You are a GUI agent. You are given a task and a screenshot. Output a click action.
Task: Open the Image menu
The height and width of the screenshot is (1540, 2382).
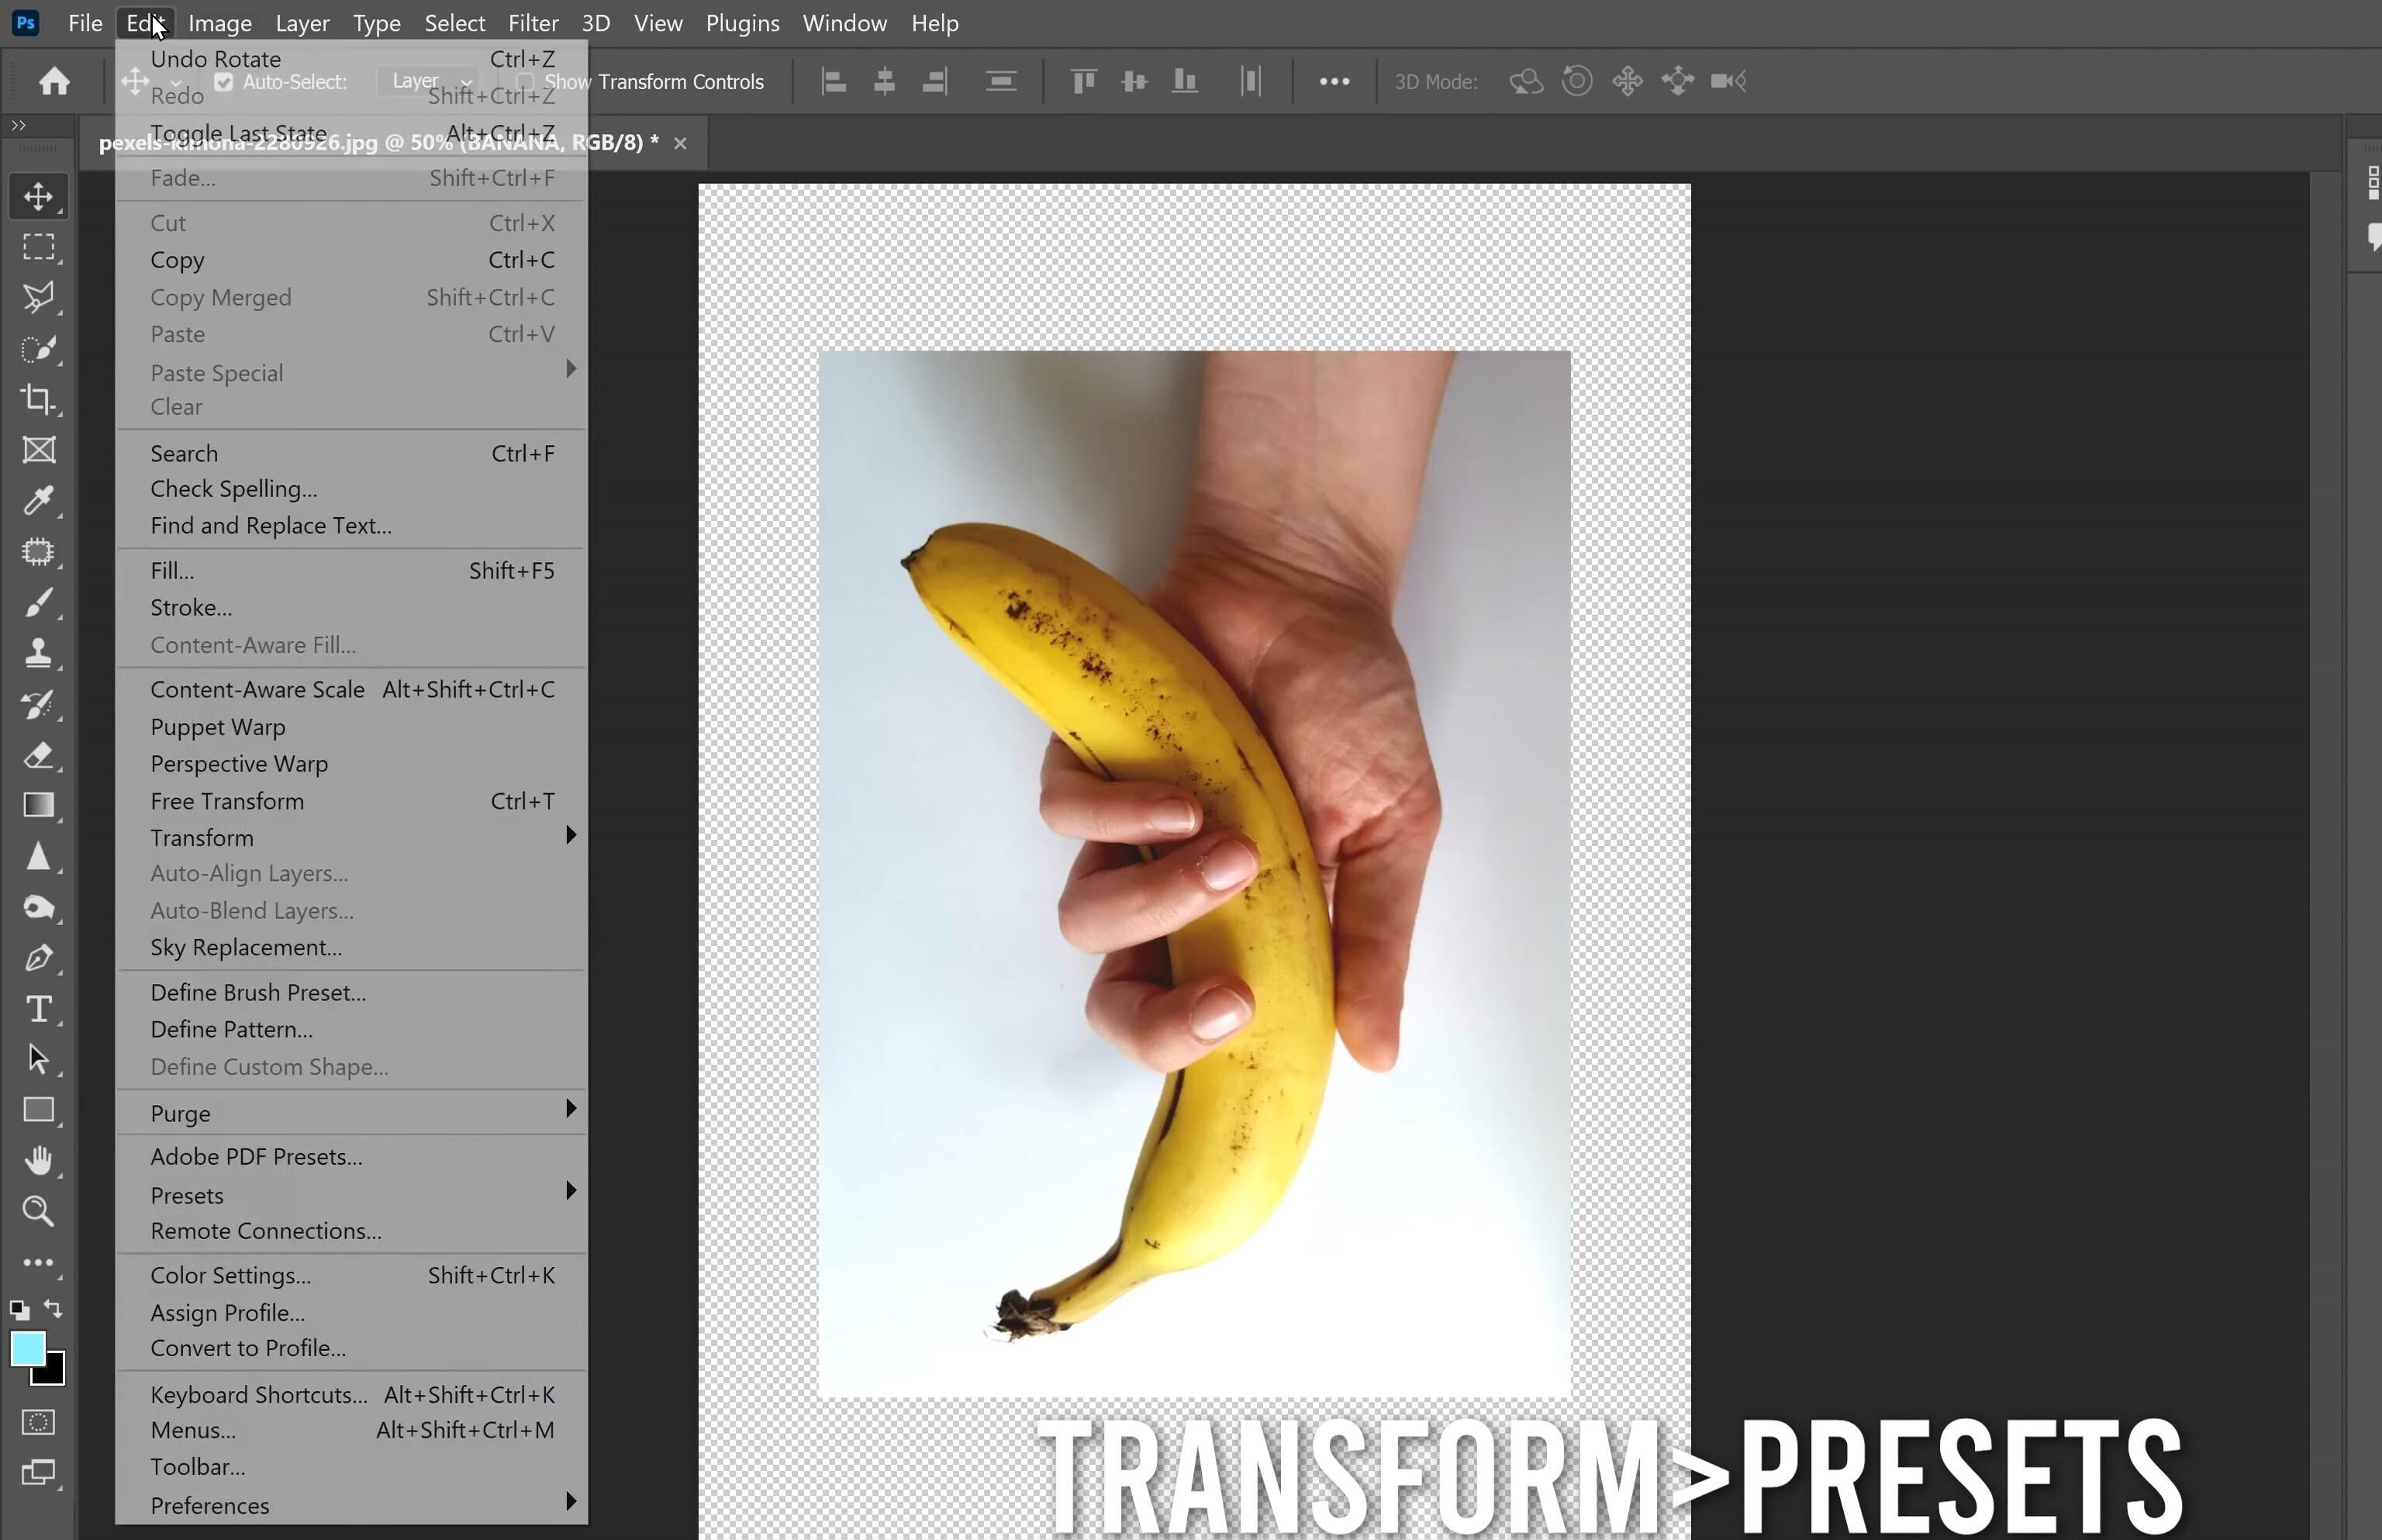tap(220, 23)
